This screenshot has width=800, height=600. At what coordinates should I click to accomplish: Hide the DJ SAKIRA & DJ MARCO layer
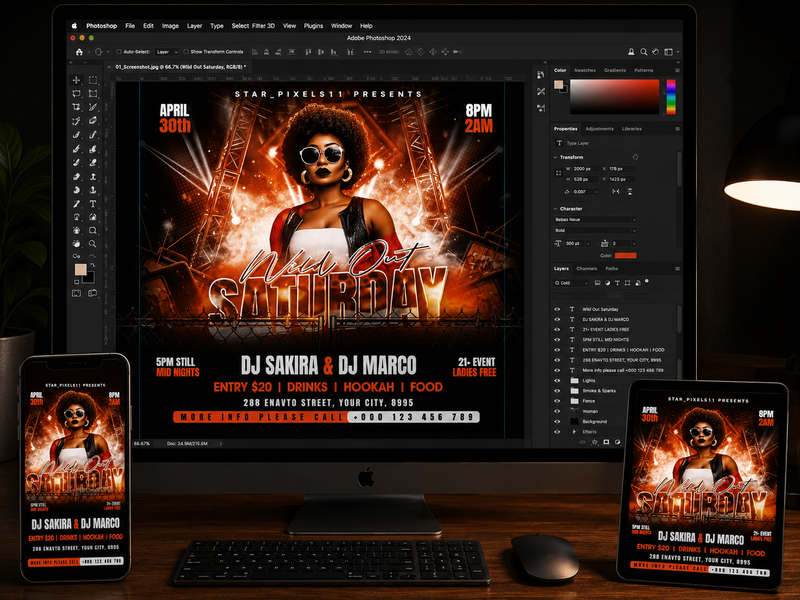[557, 319]
